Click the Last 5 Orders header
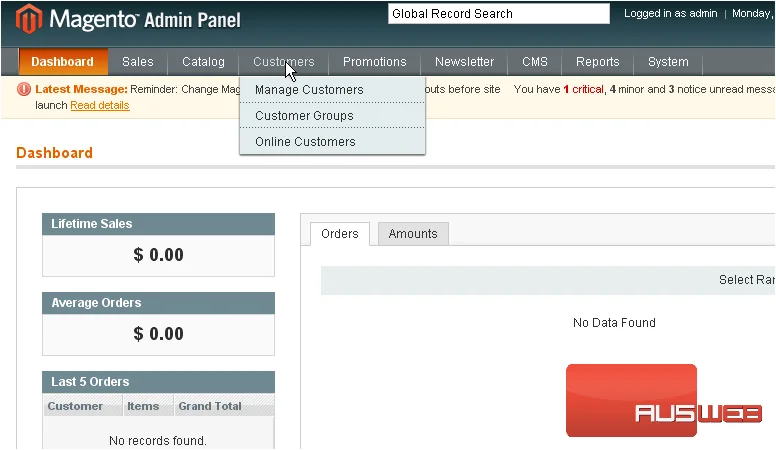Screen dimensions: 776x450 click(158, 382)
